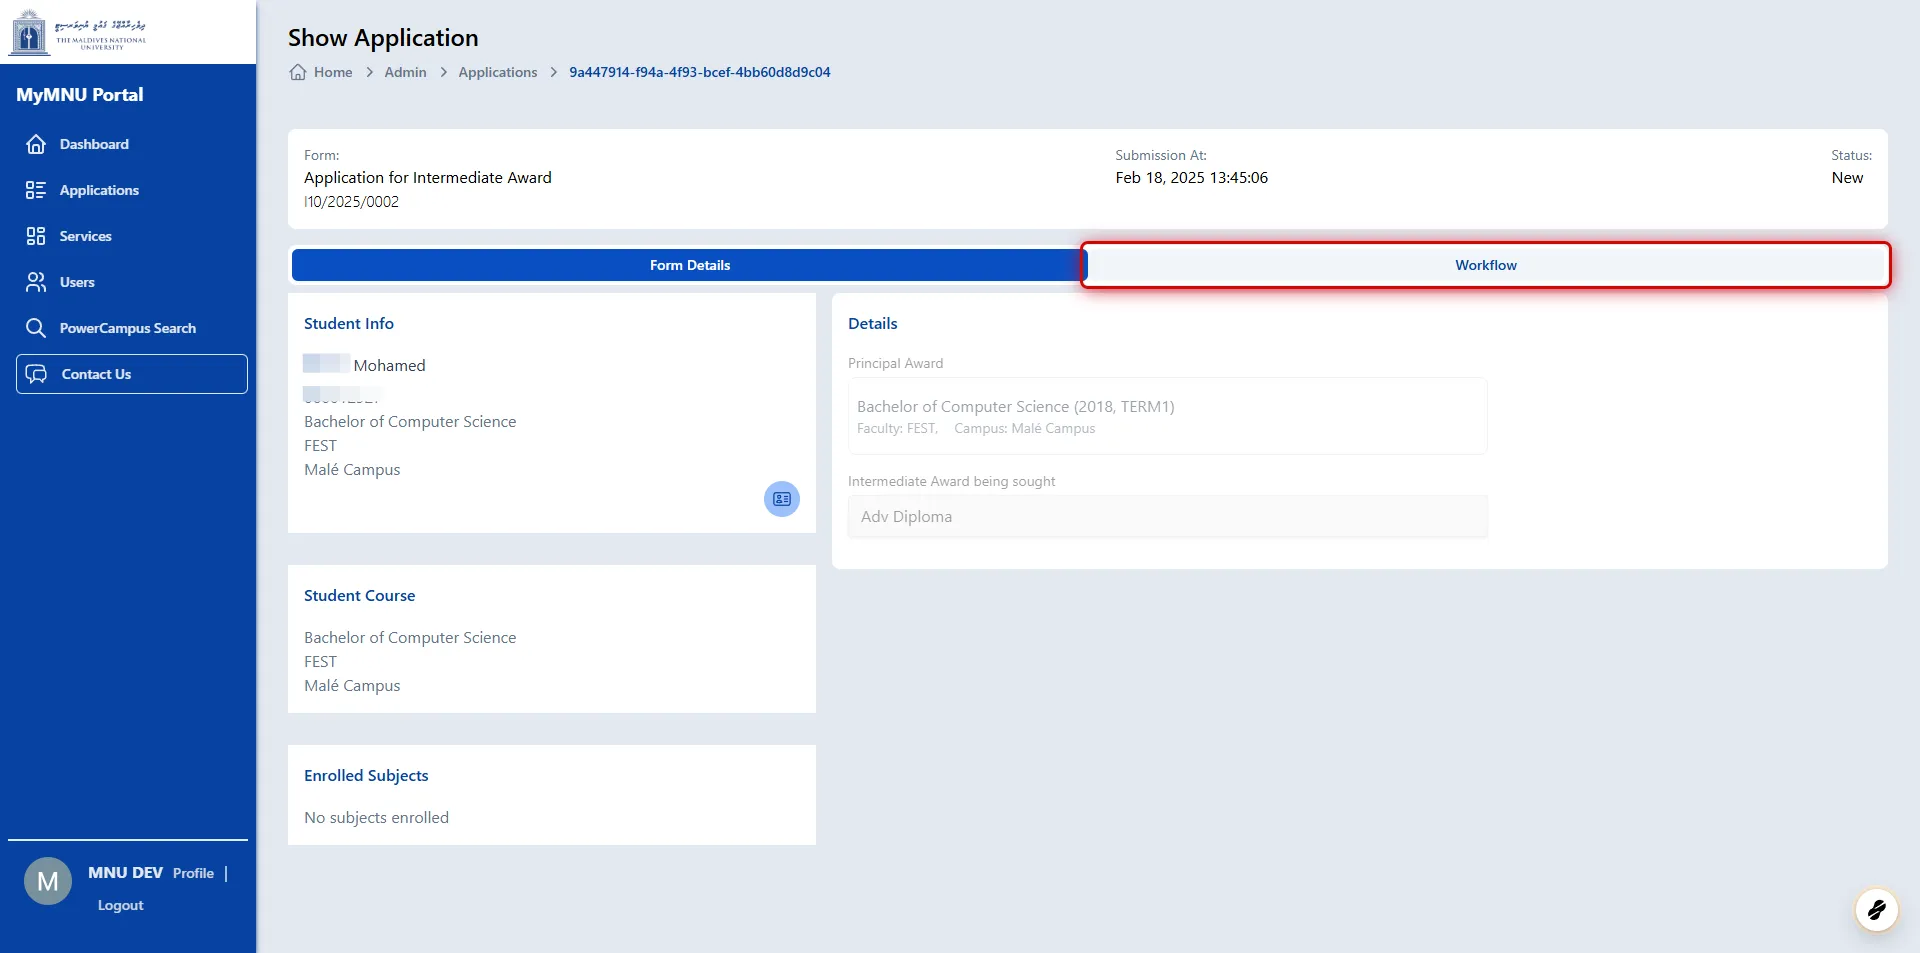Click the Student Info heading

[x=349, y=324]
